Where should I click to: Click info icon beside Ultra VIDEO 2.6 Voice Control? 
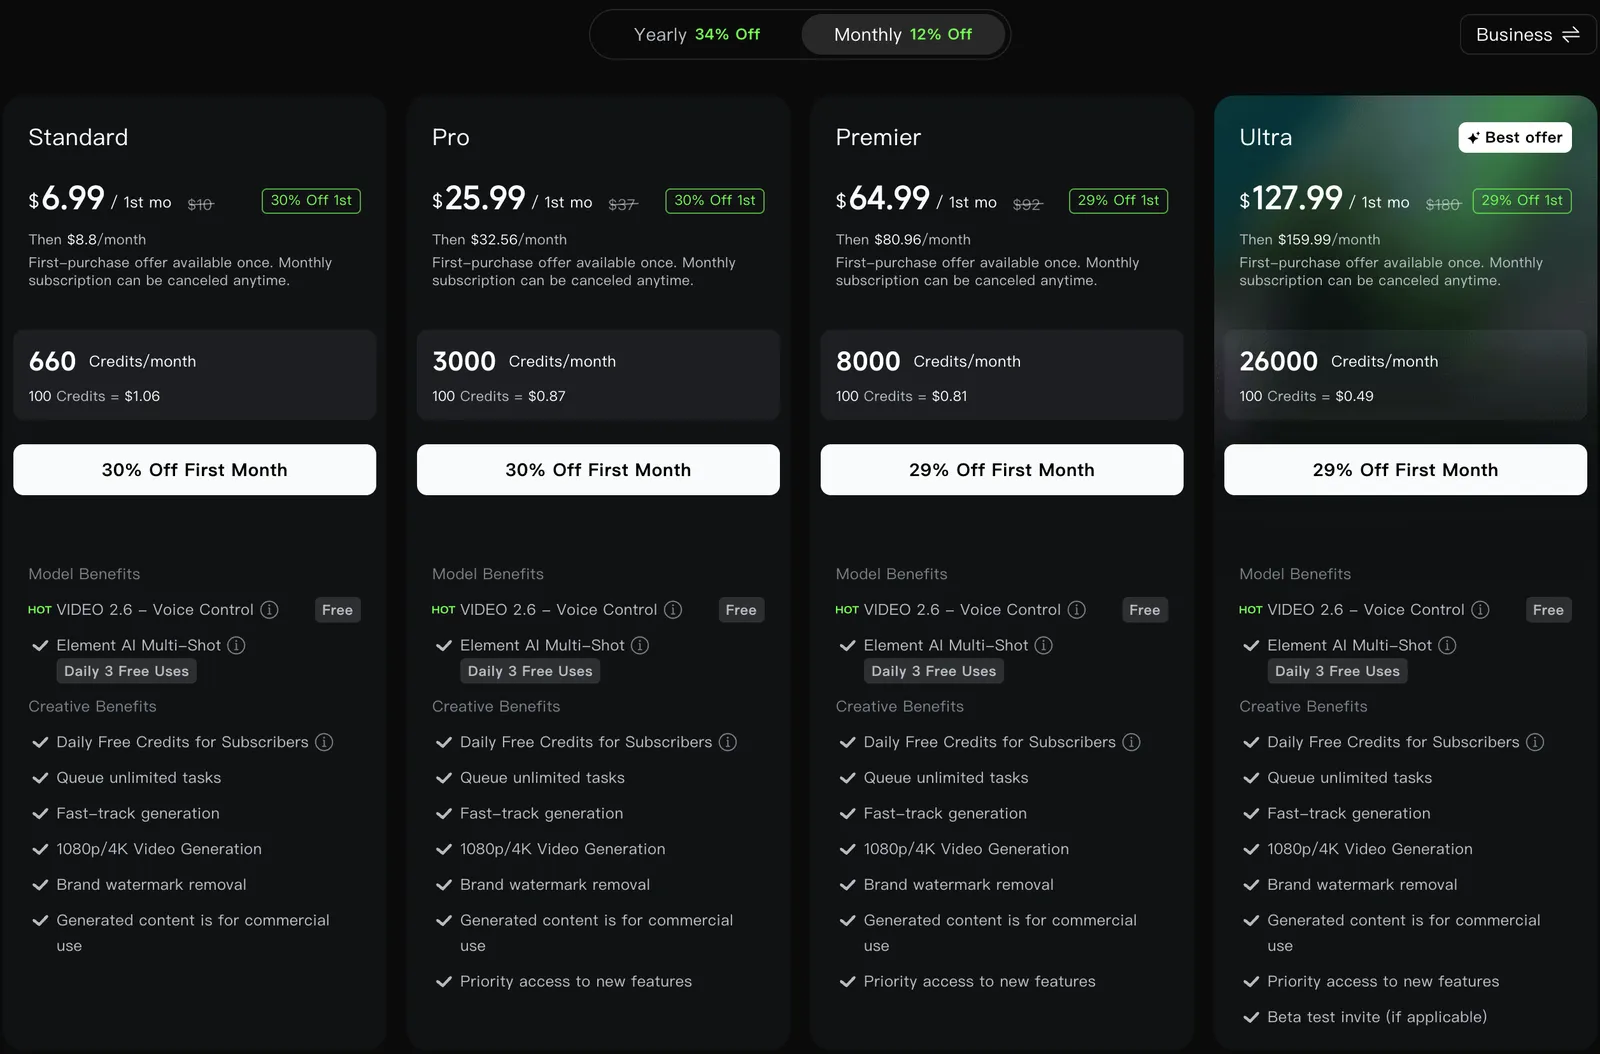[x=1481, y=610]
